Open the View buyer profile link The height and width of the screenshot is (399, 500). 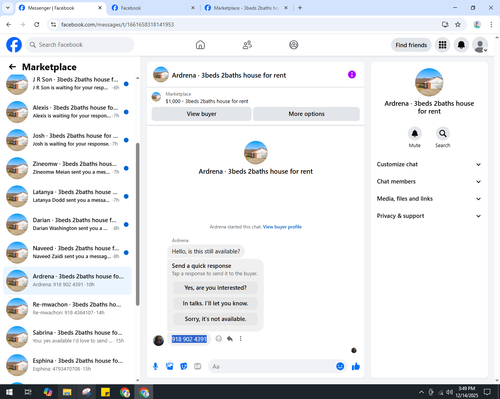[x=282, y=227]
